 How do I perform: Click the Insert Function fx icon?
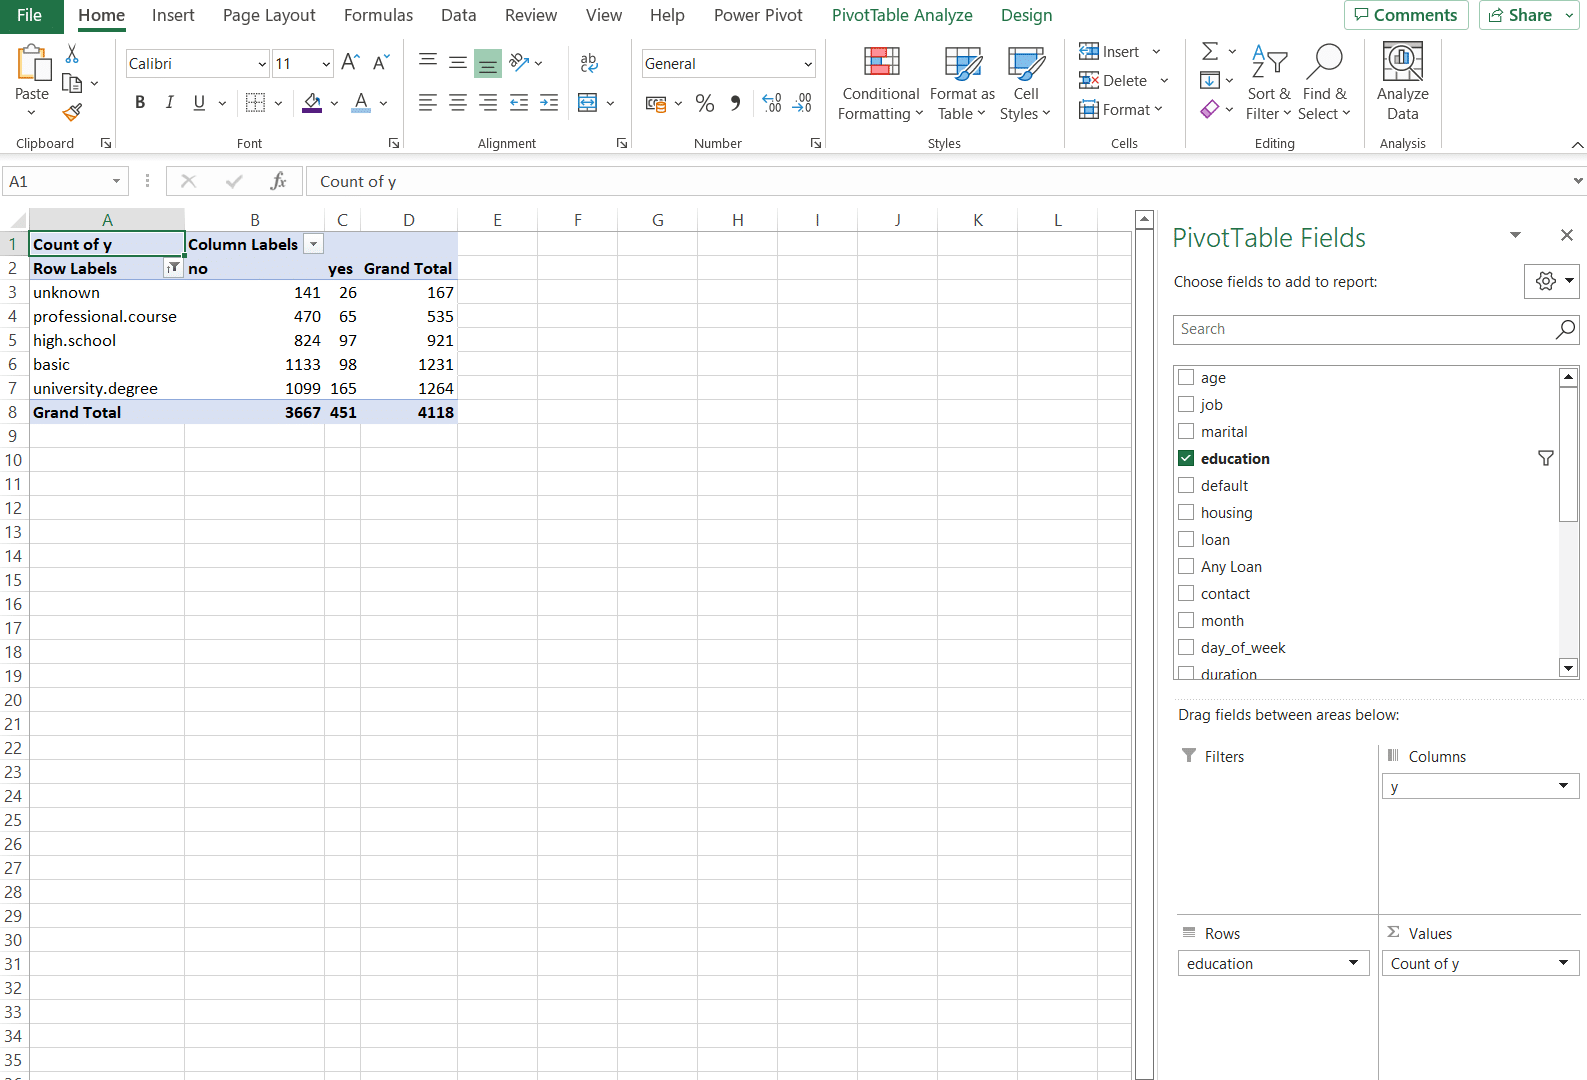pyautogui.click(x=278, y=181)
